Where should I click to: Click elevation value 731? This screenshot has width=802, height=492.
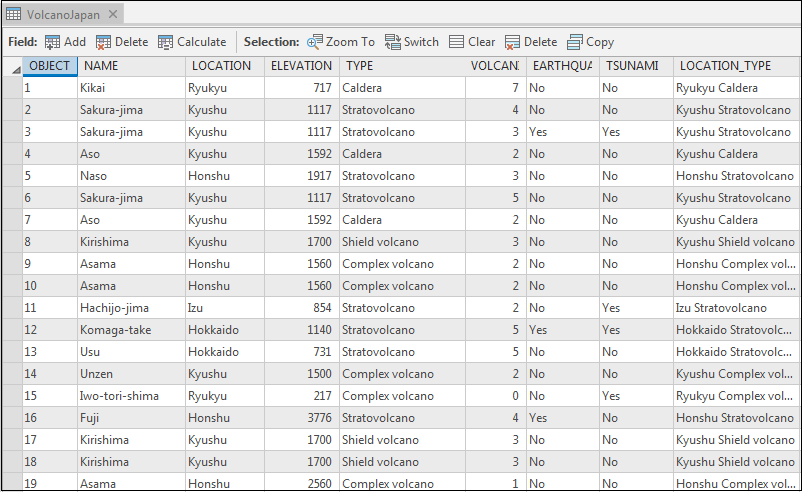[302, 352]
